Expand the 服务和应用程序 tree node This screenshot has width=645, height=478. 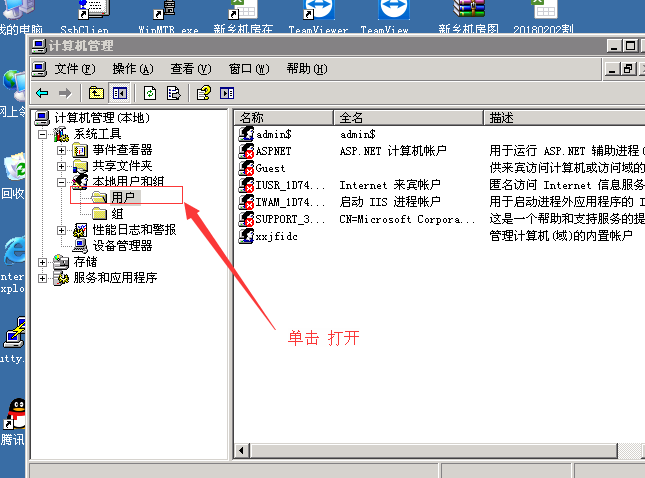coord(42,278)
